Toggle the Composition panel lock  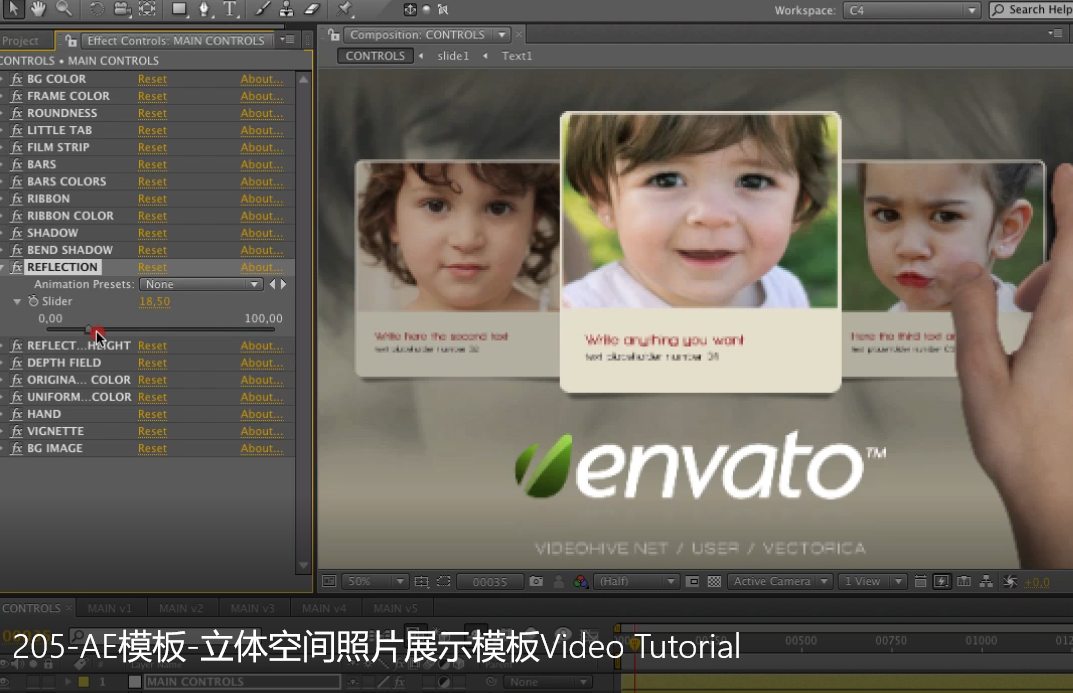(x=333, y=34)
